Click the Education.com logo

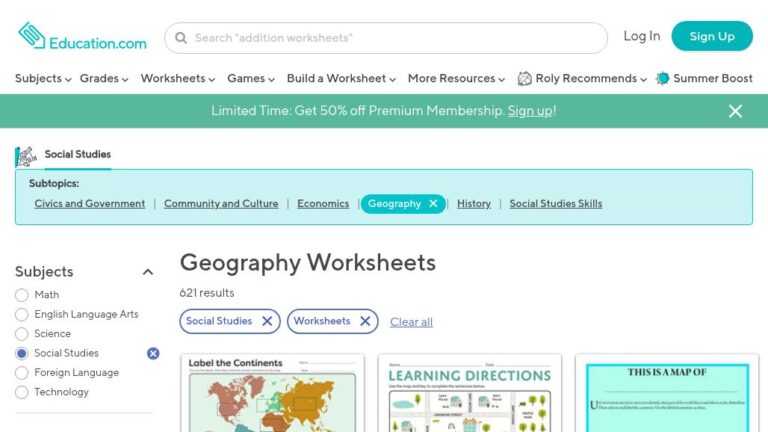[x=82, y=36]
